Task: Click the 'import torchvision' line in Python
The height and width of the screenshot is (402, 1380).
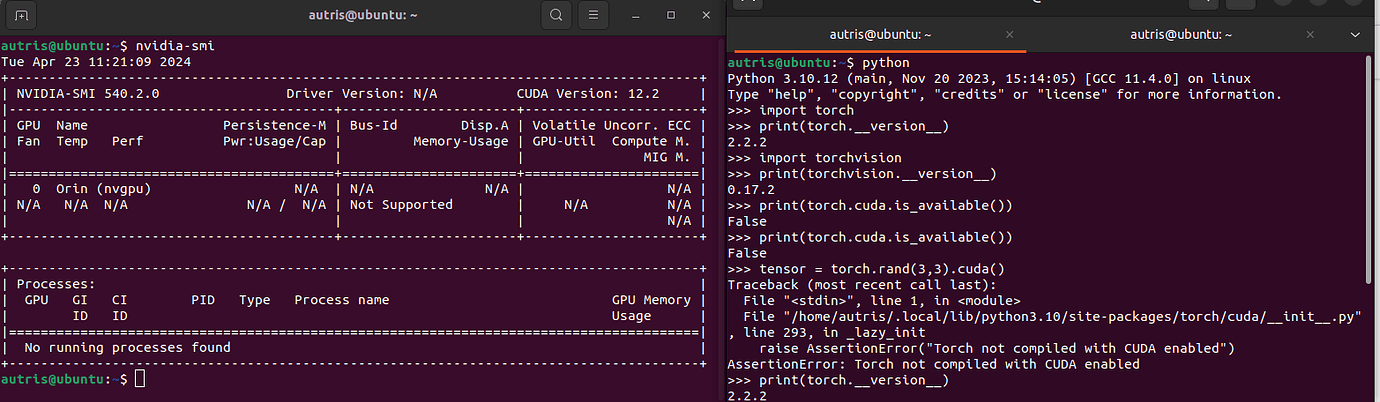Action: (816, 158)
